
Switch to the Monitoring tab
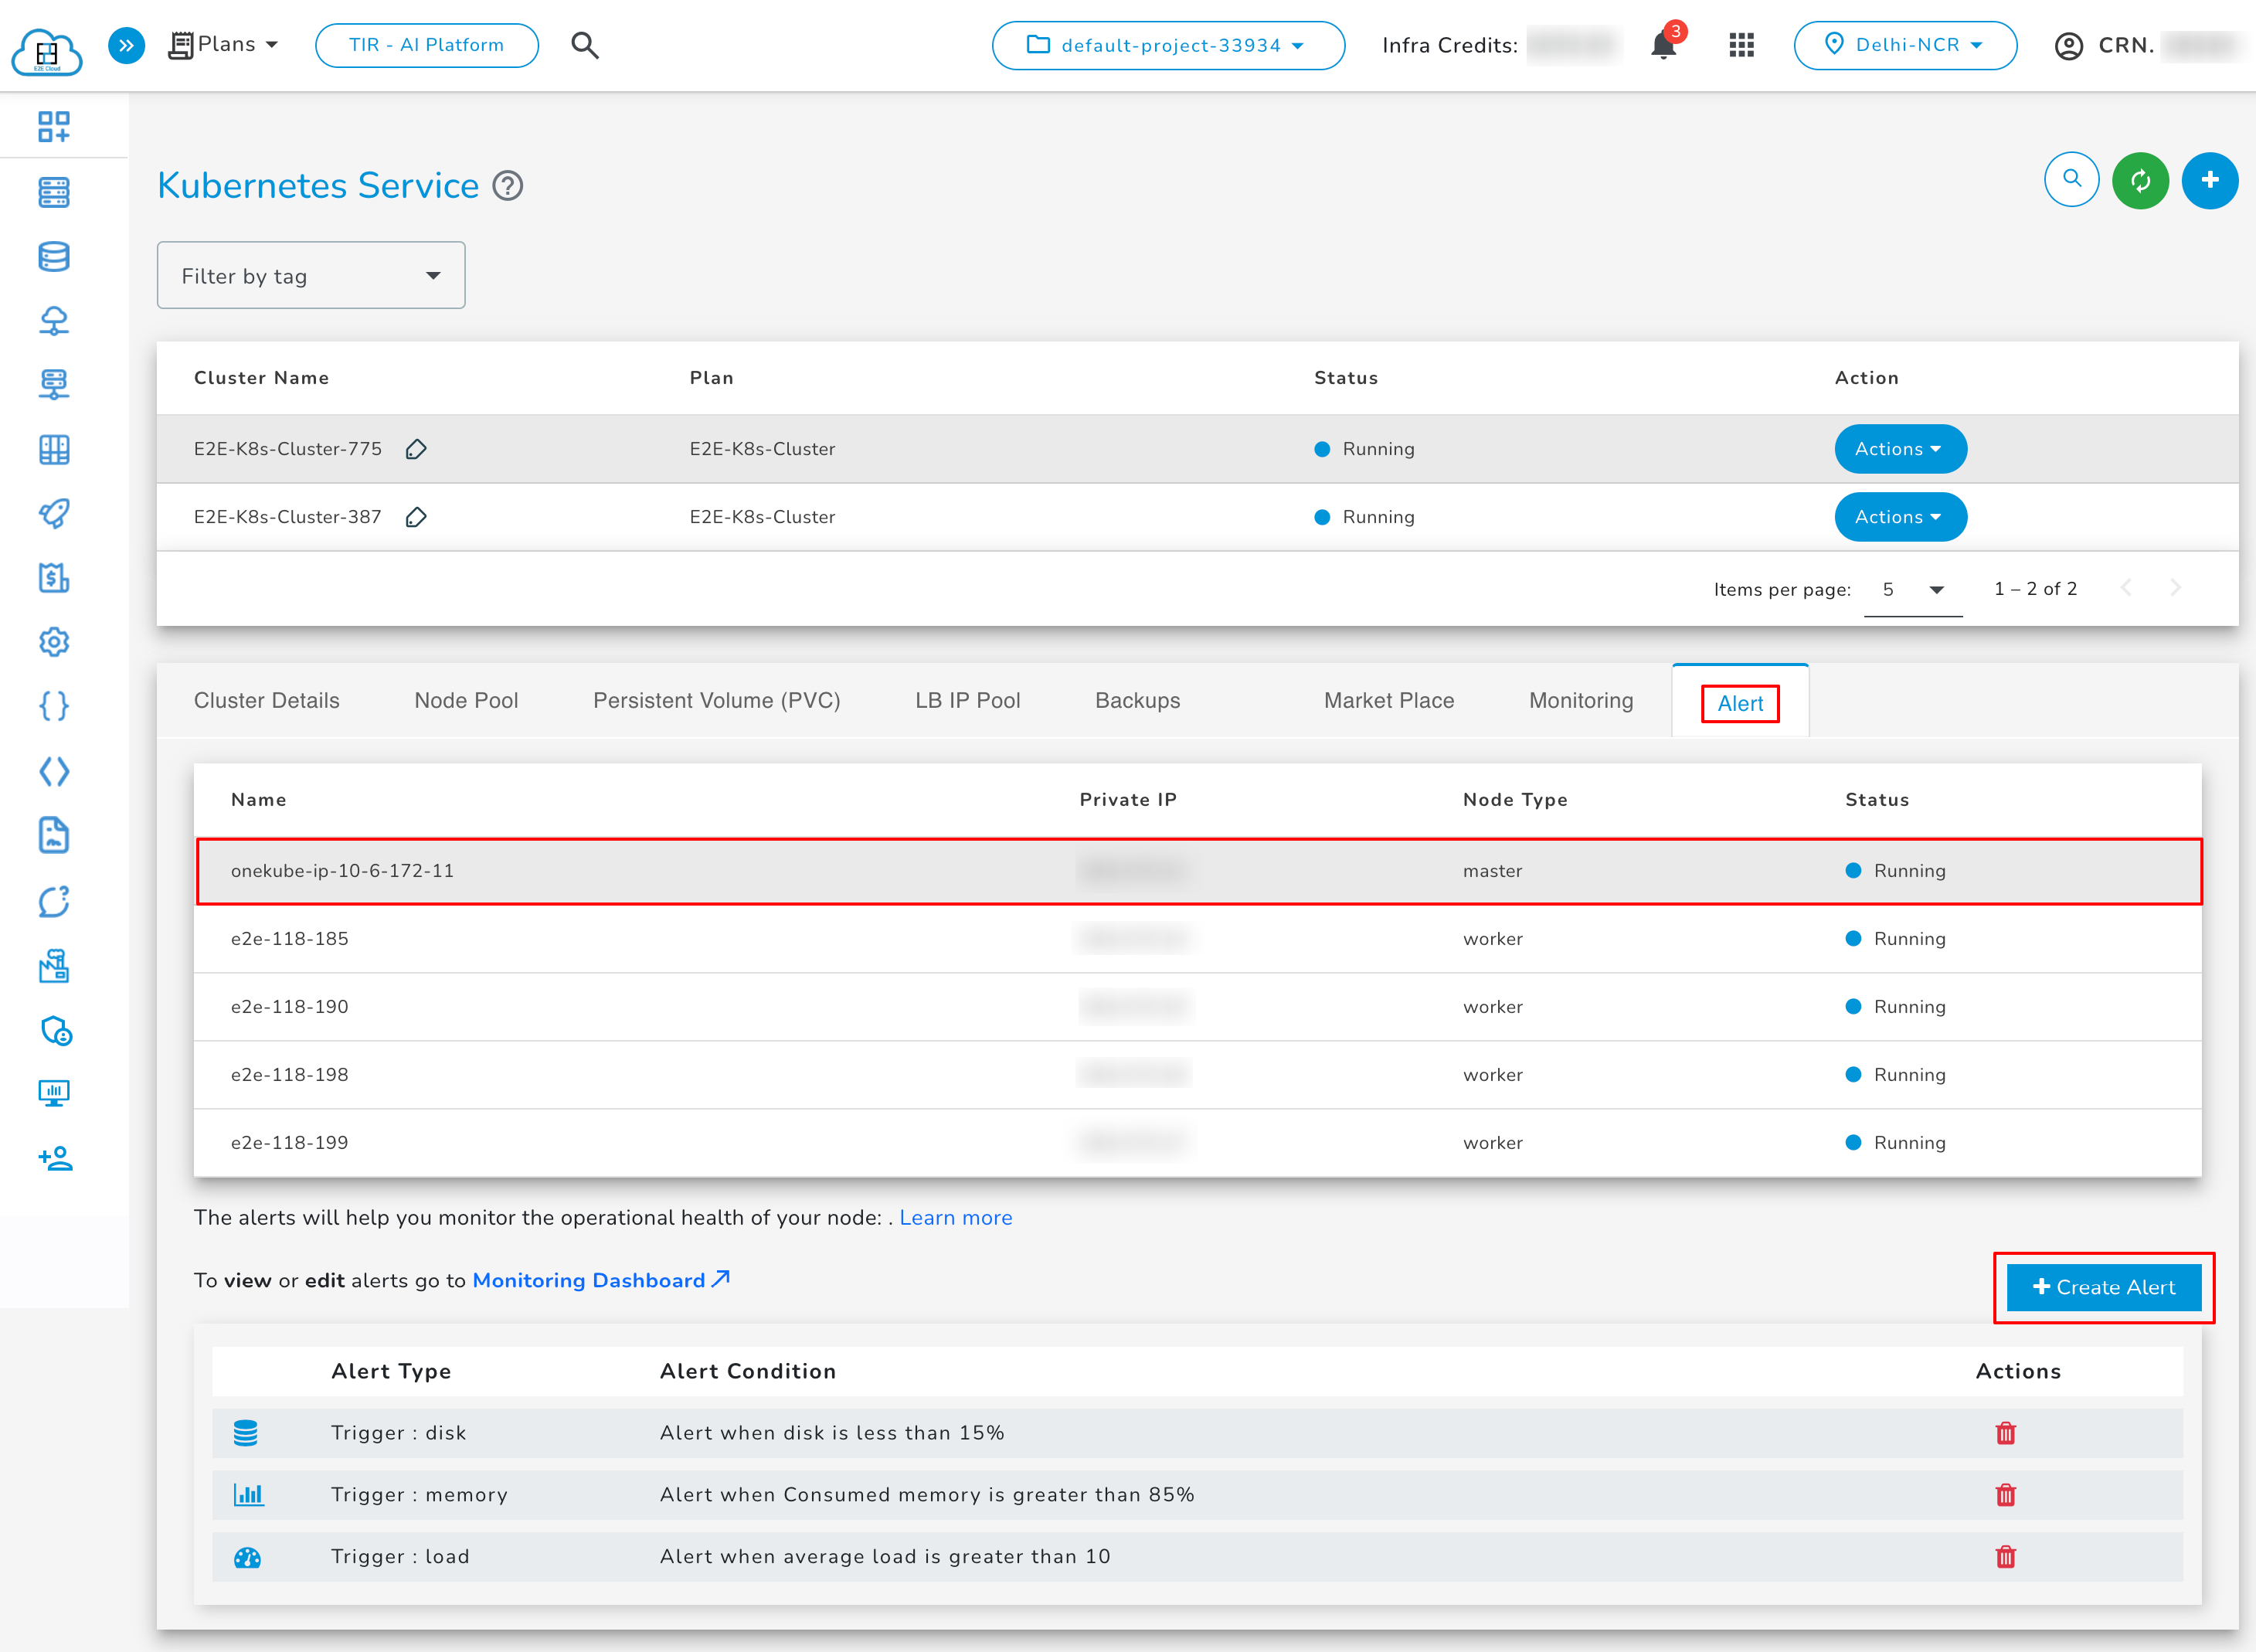pos(1581,701)
